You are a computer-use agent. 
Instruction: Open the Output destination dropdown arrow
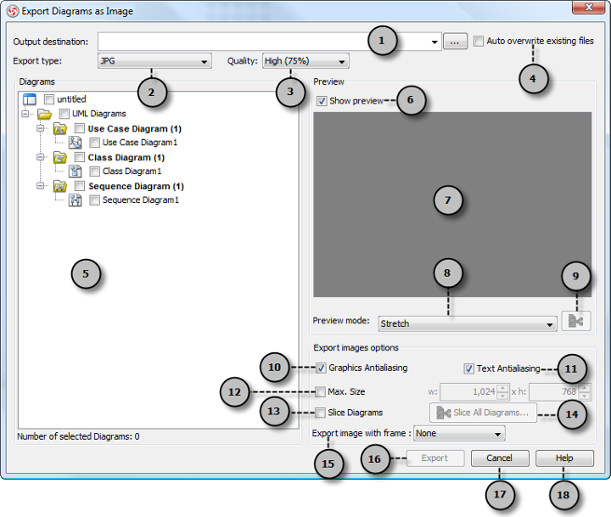coord(434,42)
